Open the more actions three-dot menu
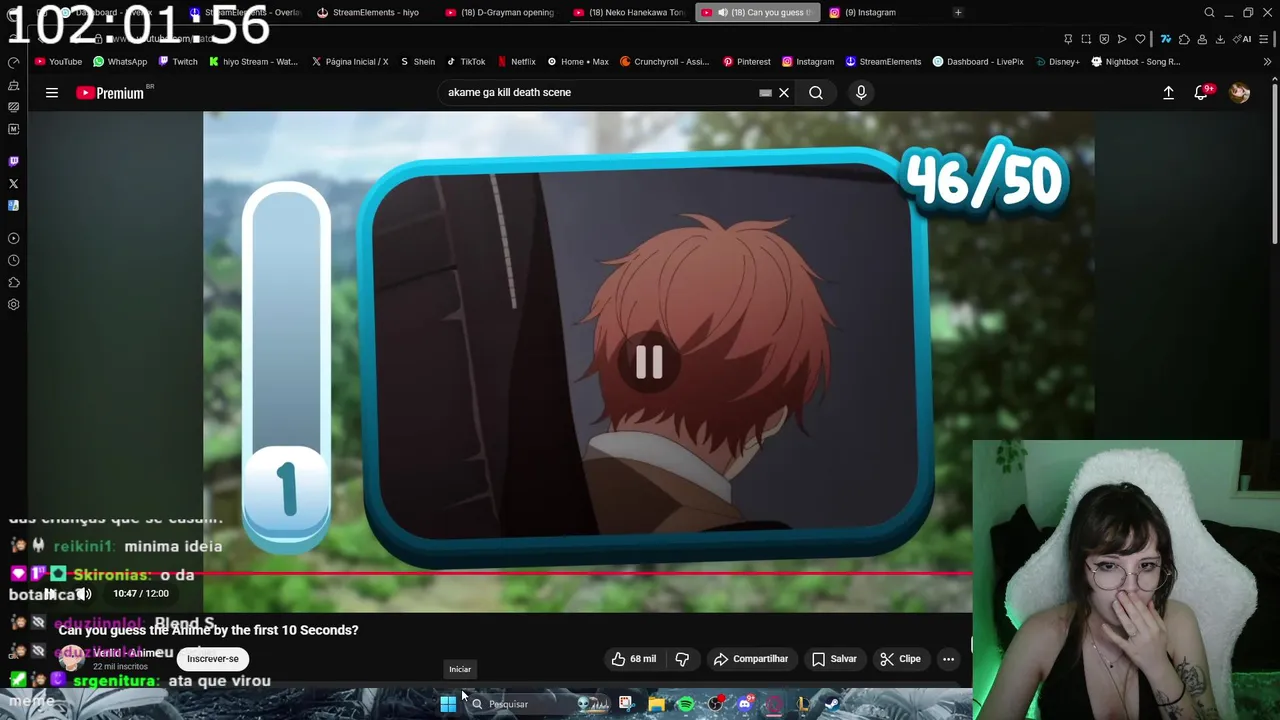1280x720 pixels. (948, 659)
